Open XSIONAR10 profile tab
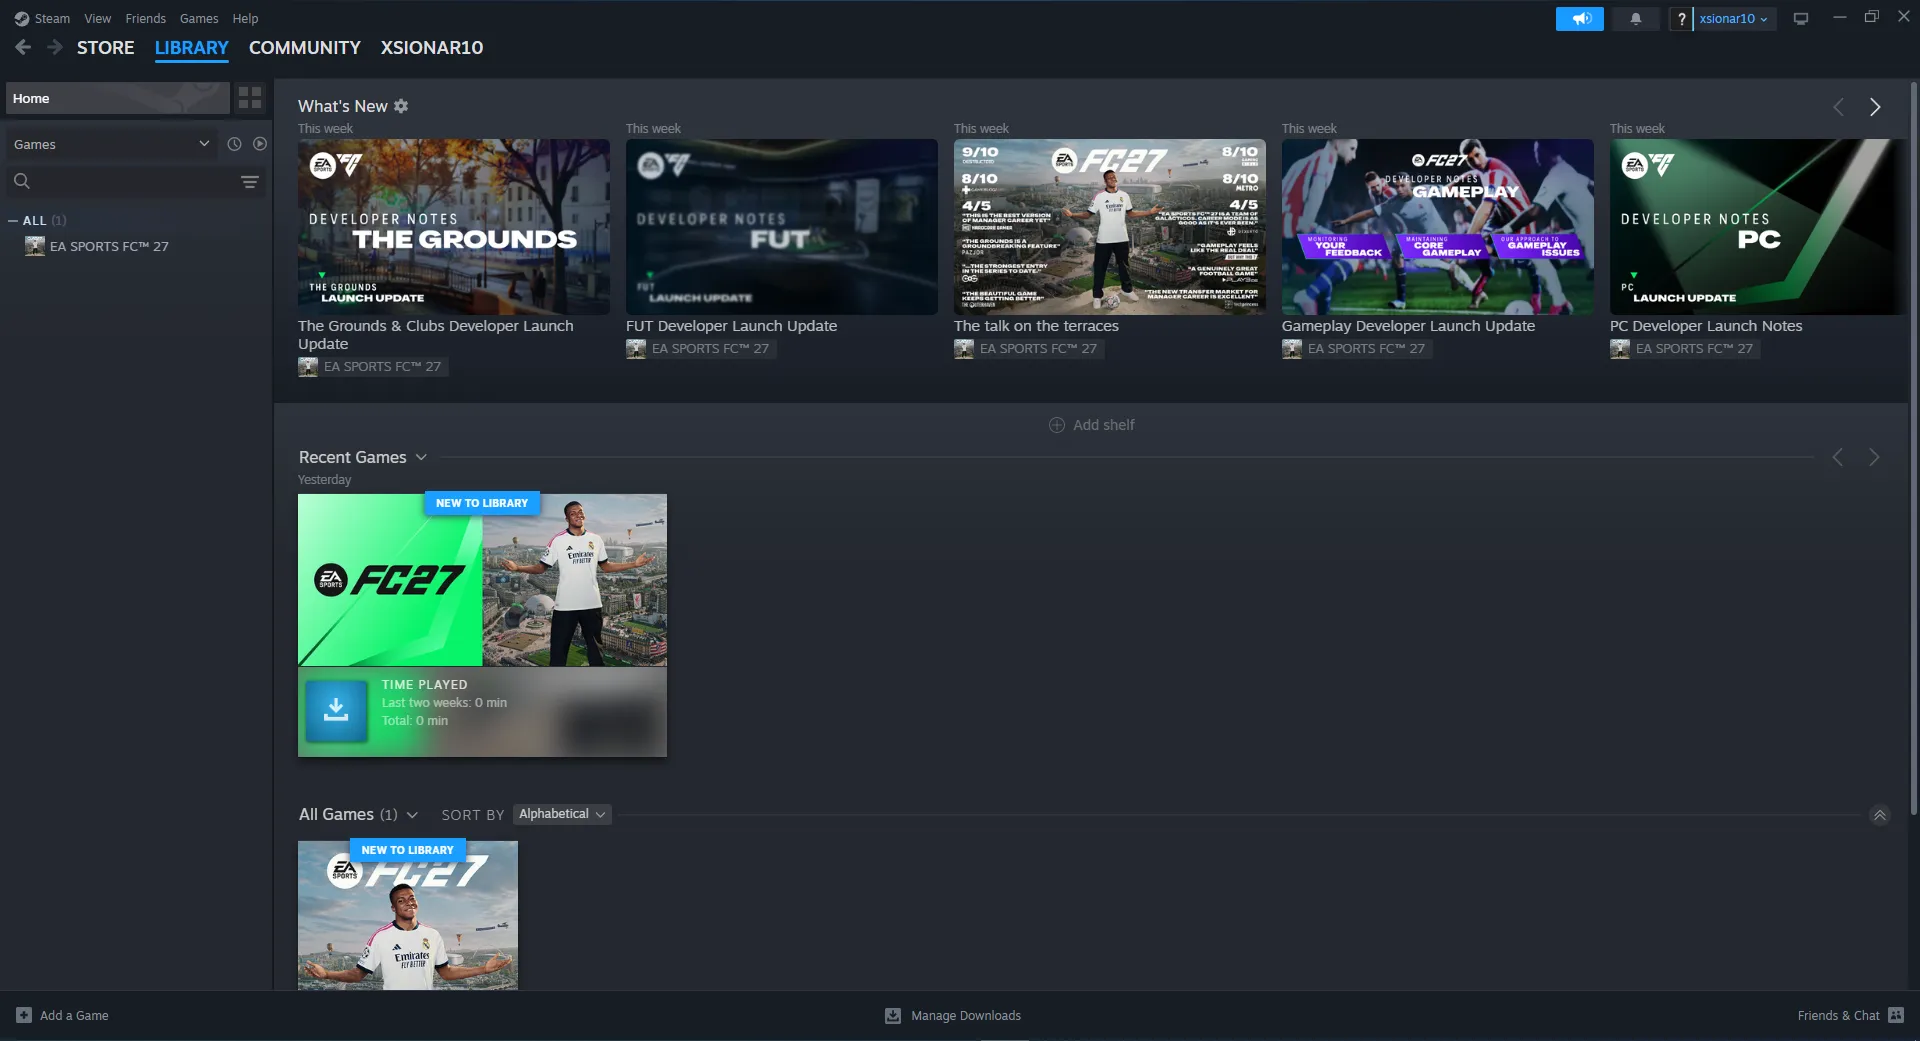 [432, 47]
